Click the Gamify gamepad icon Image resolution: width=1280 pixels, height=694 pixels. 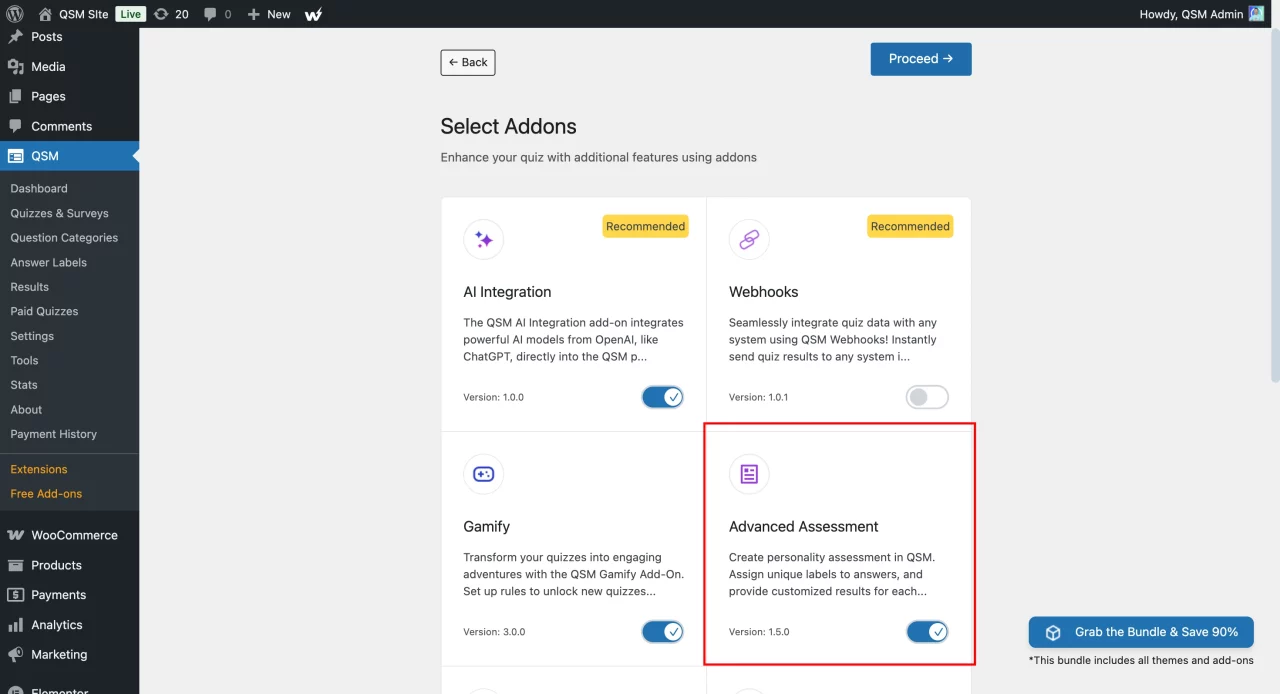click(x=483, y=474)
